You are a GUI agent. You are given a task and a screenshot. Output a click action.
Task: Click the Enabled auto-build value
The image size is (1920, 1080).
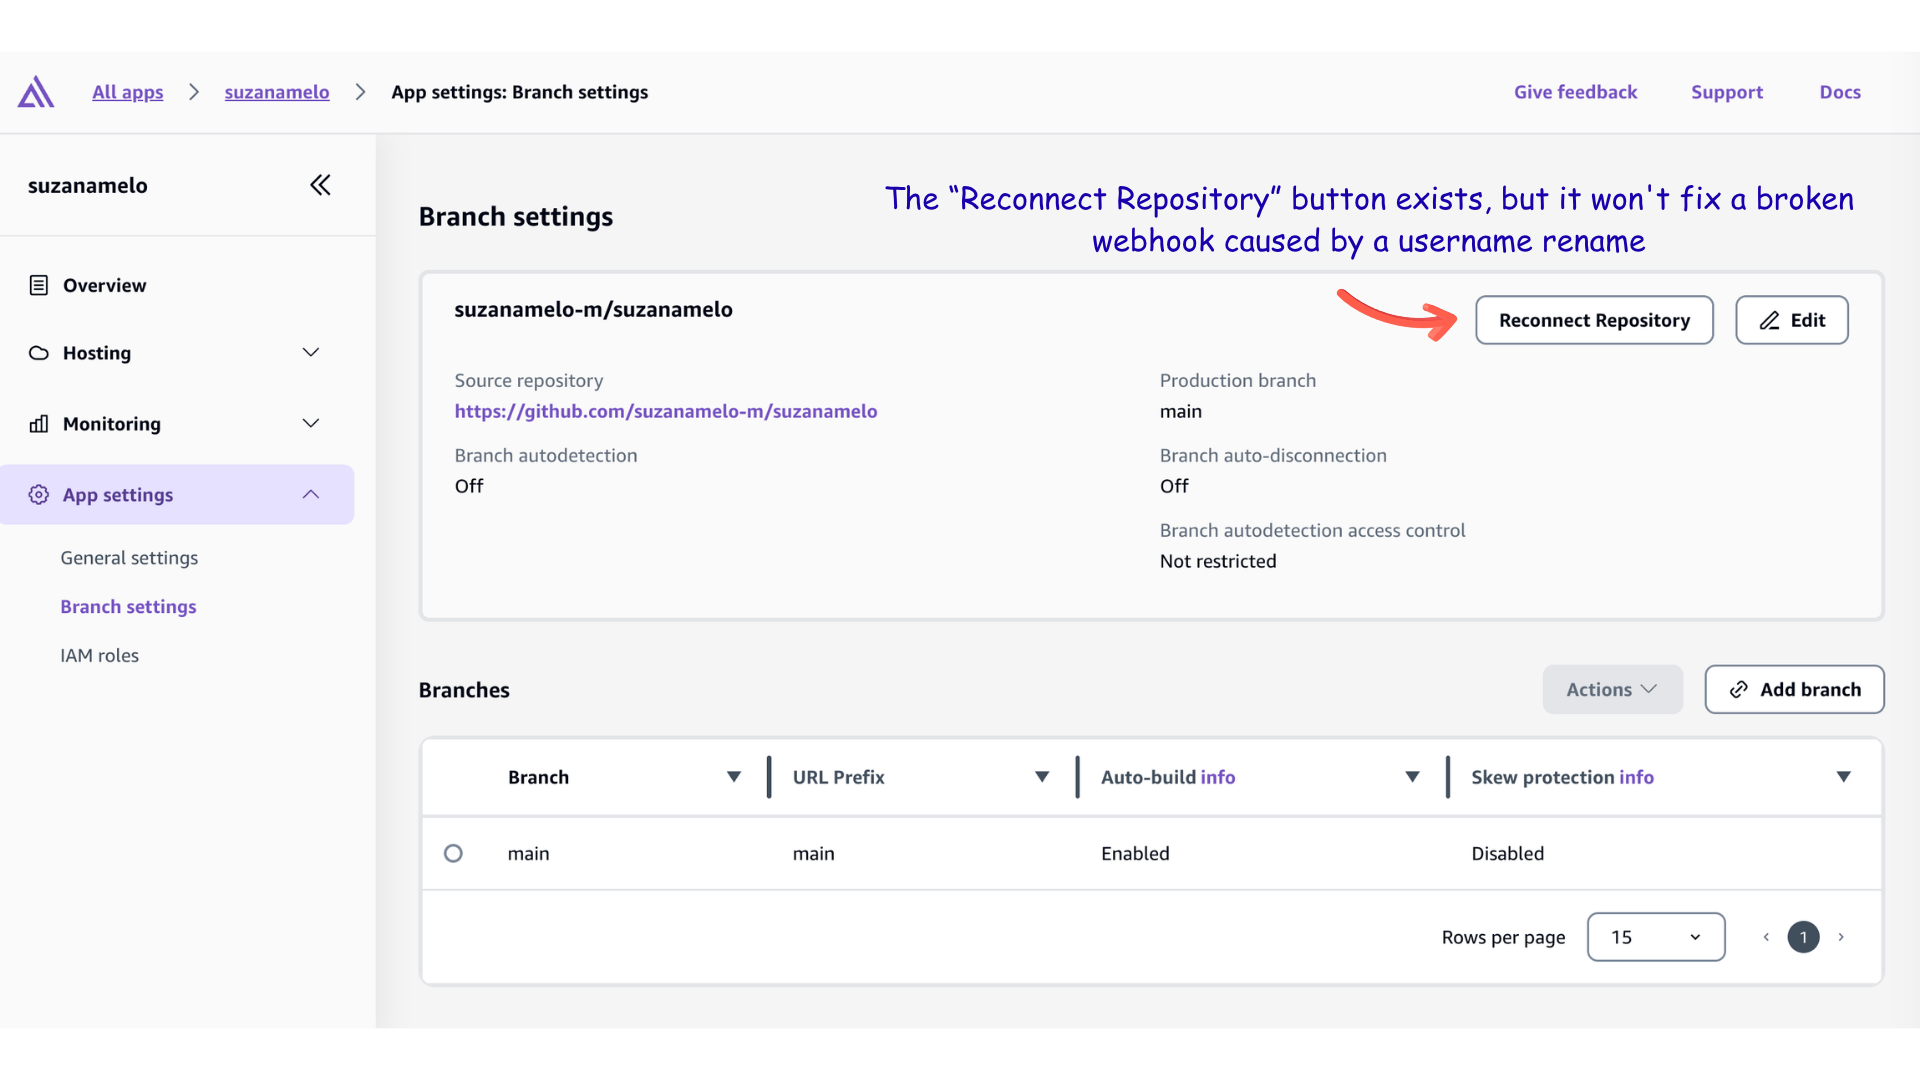pos(1135,854)
